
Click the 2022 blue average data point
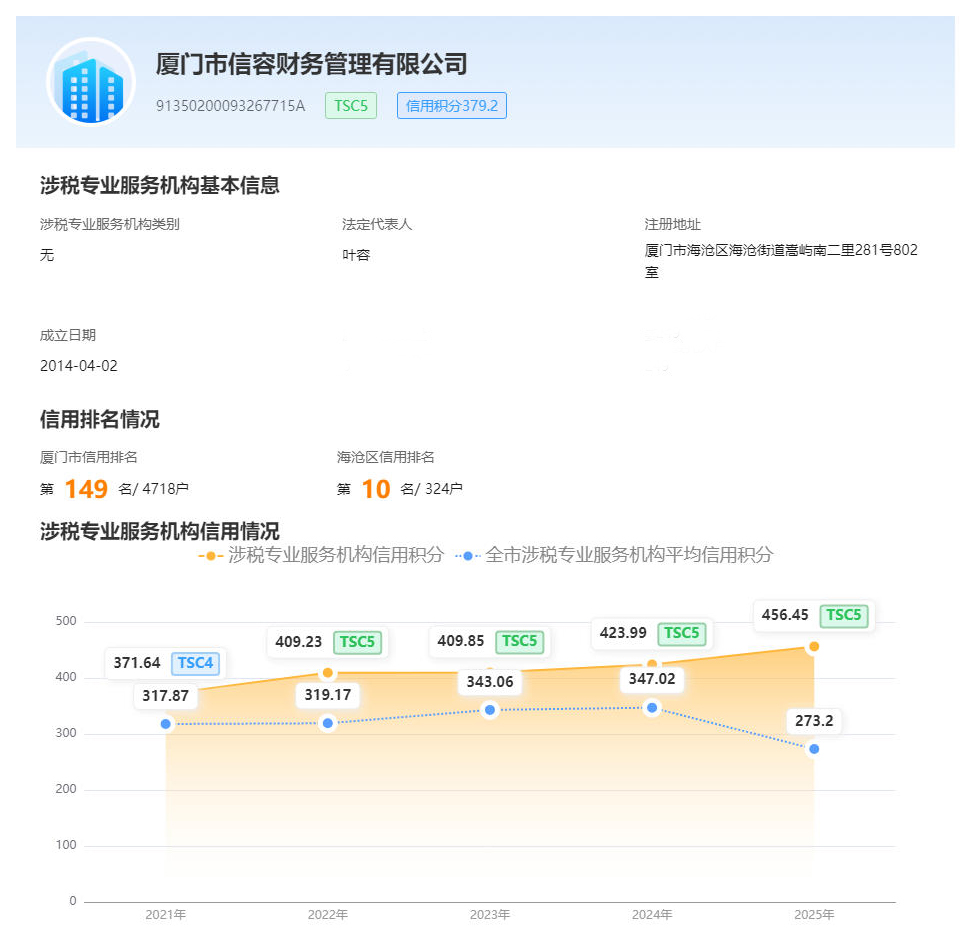point(328,724)
